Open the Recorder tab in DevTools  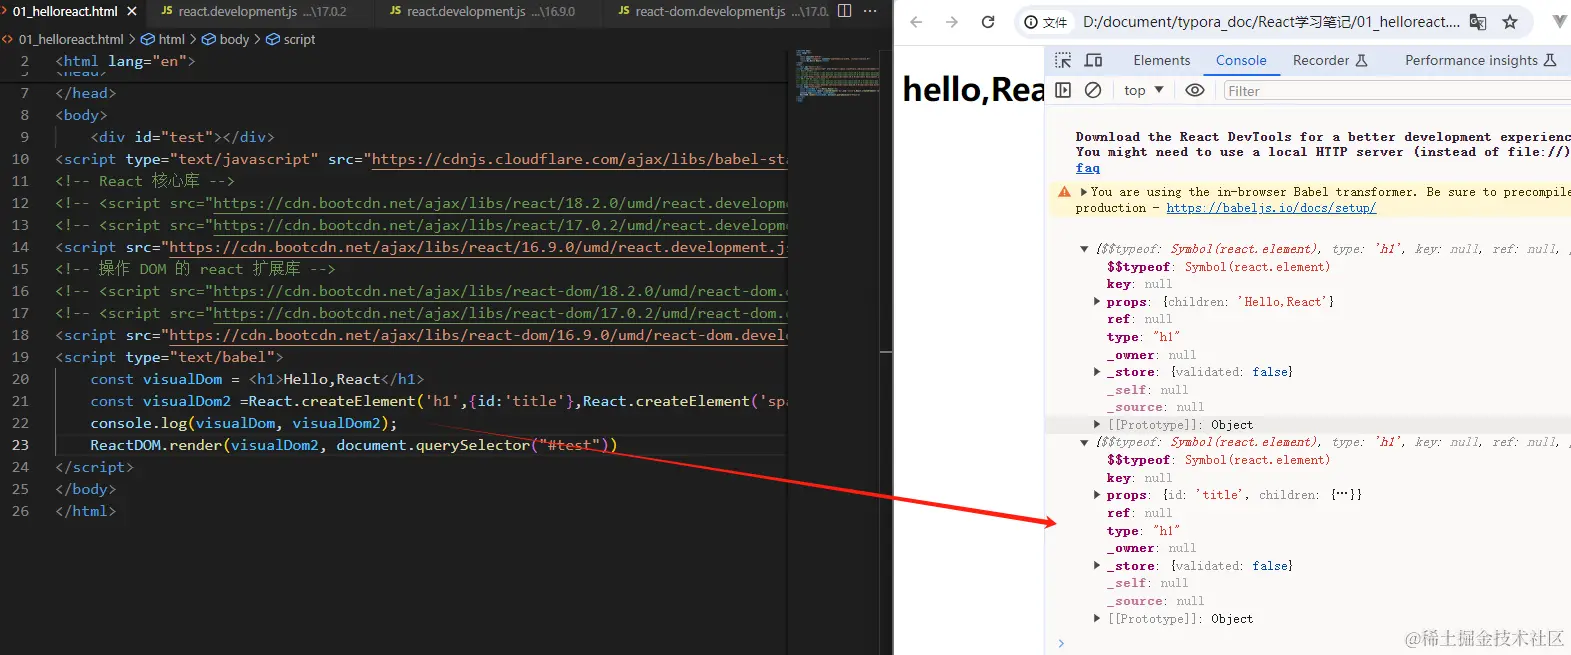(1330, 60)
